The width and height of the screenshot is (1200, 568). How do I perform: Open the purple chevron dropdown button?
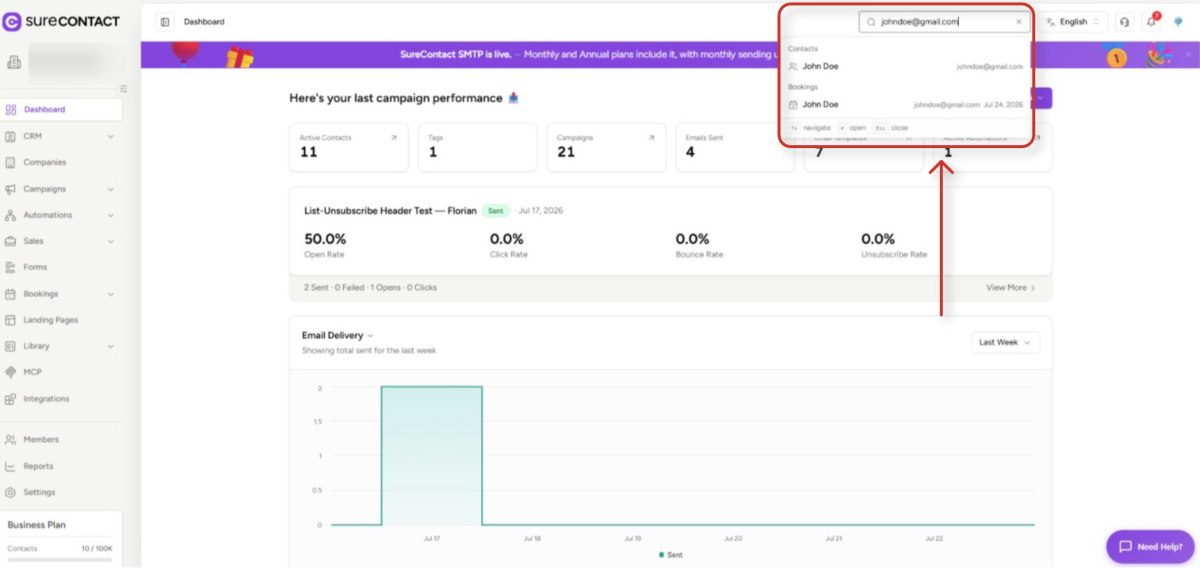(x=1043, y=98)
